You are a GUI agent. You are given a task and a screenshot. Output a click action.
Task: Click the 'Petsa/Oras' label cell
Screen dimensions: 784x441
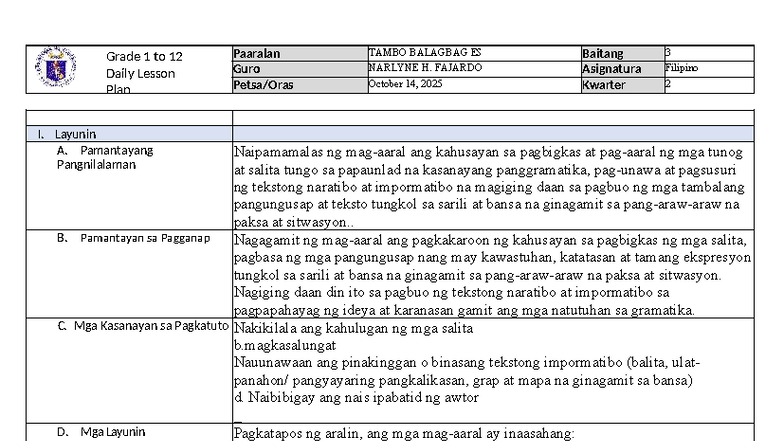pyautogui.click(x=300, y=85)
